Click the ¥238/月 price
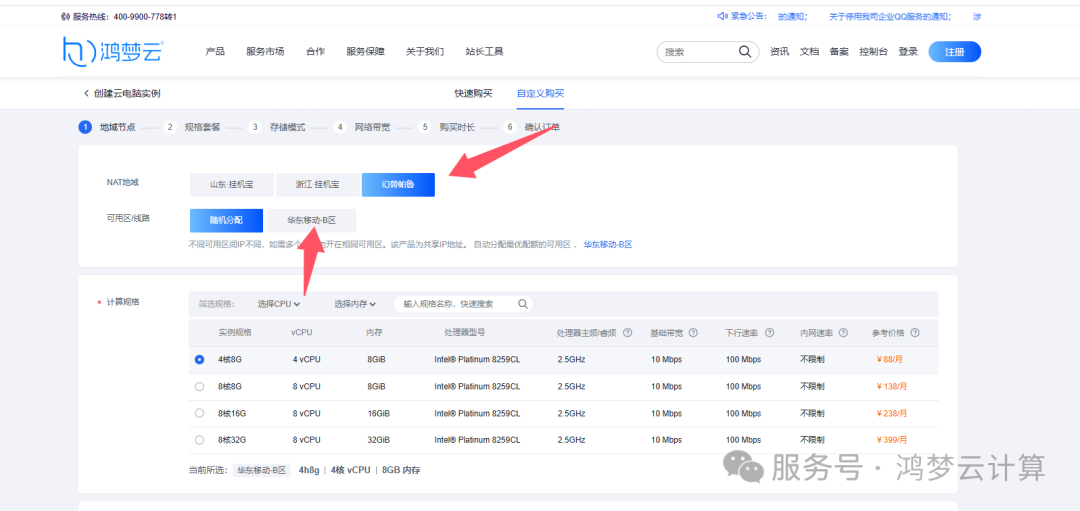 891,413
